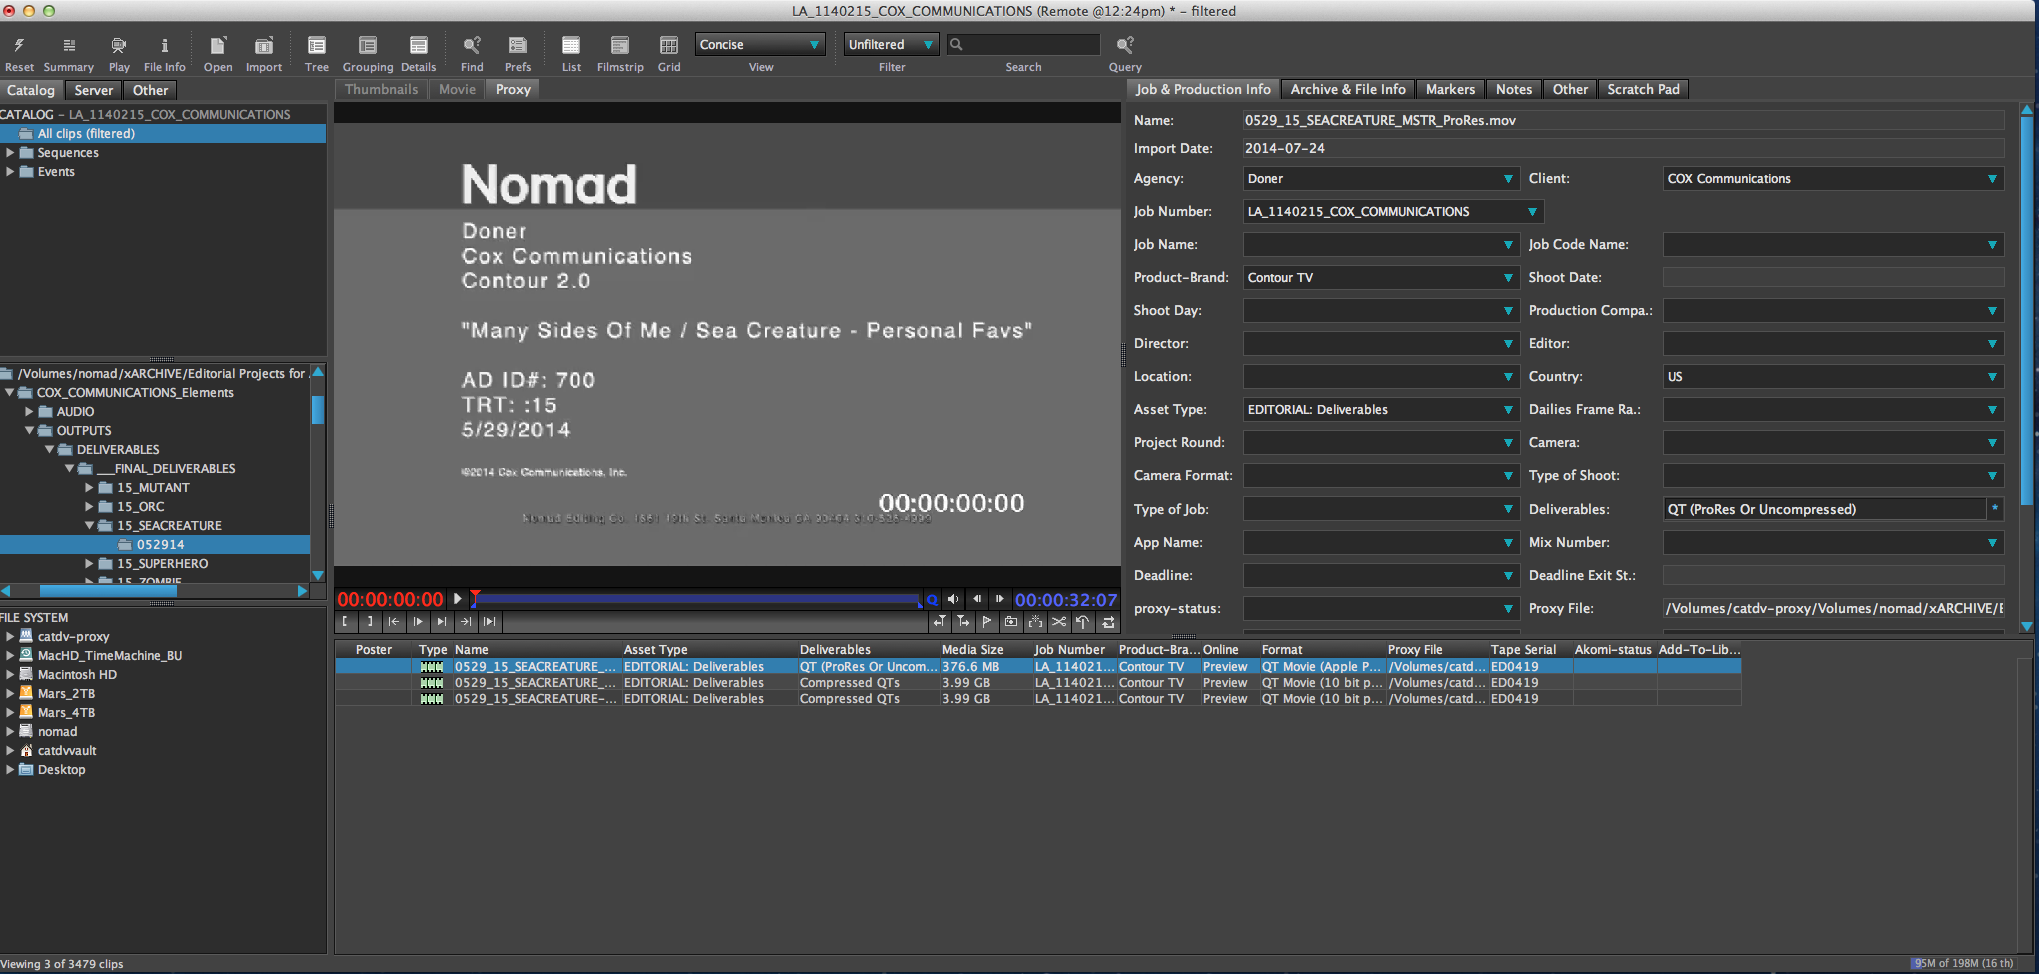
Task: Play the selection from In point
Action: [418, 622]
